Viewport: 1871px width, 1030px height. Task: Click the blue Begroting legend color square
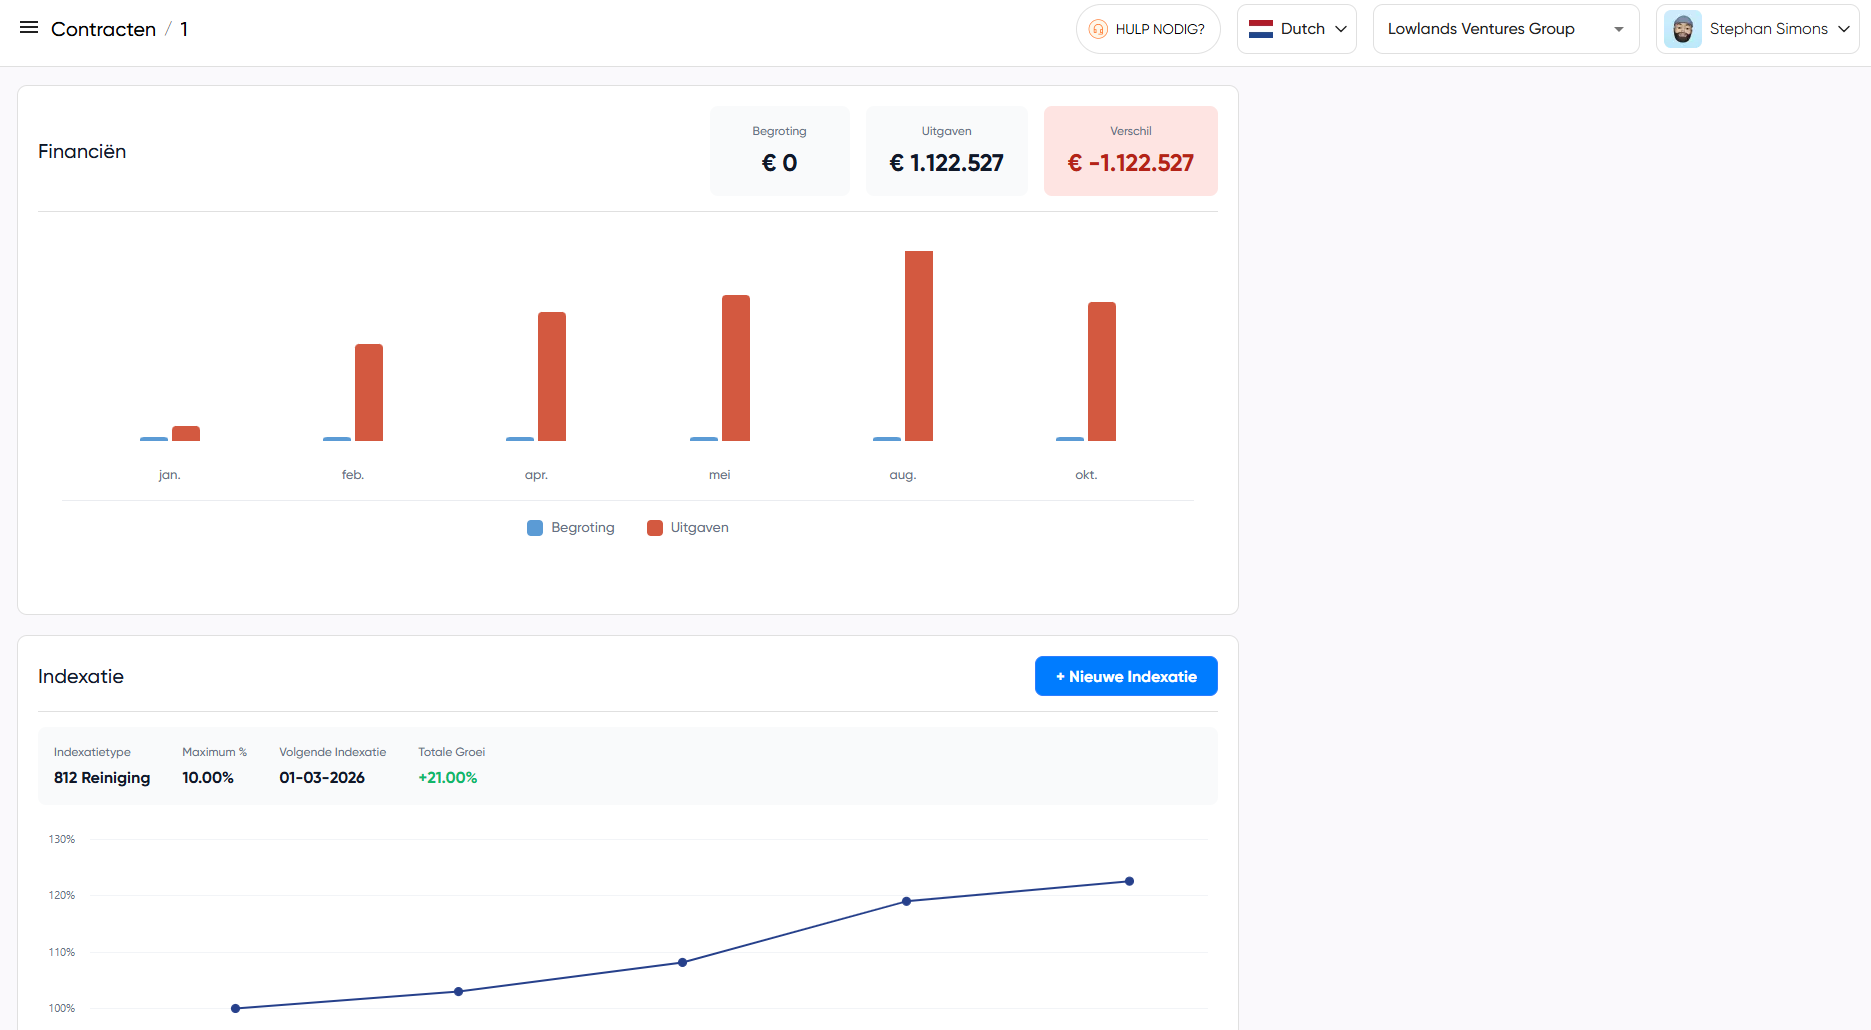(x=534, y=527)
